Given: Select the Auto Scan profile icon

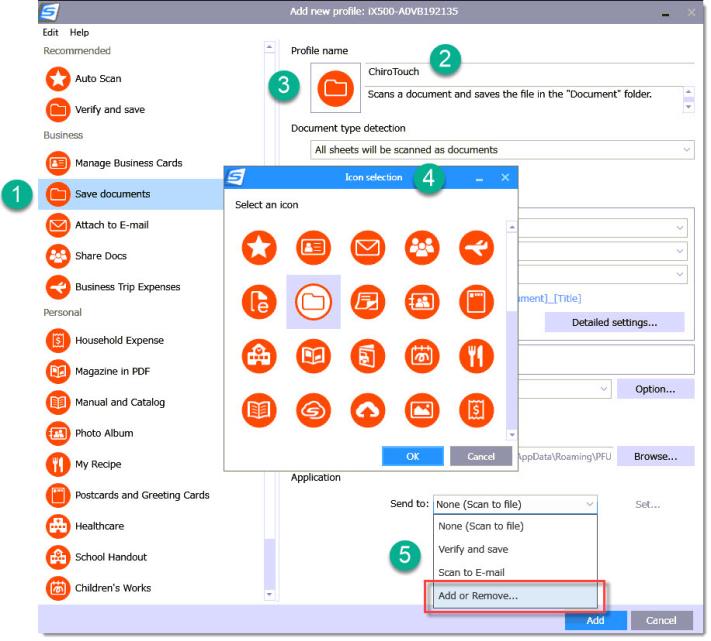Looking at the screenshot, I should (58, 78).
